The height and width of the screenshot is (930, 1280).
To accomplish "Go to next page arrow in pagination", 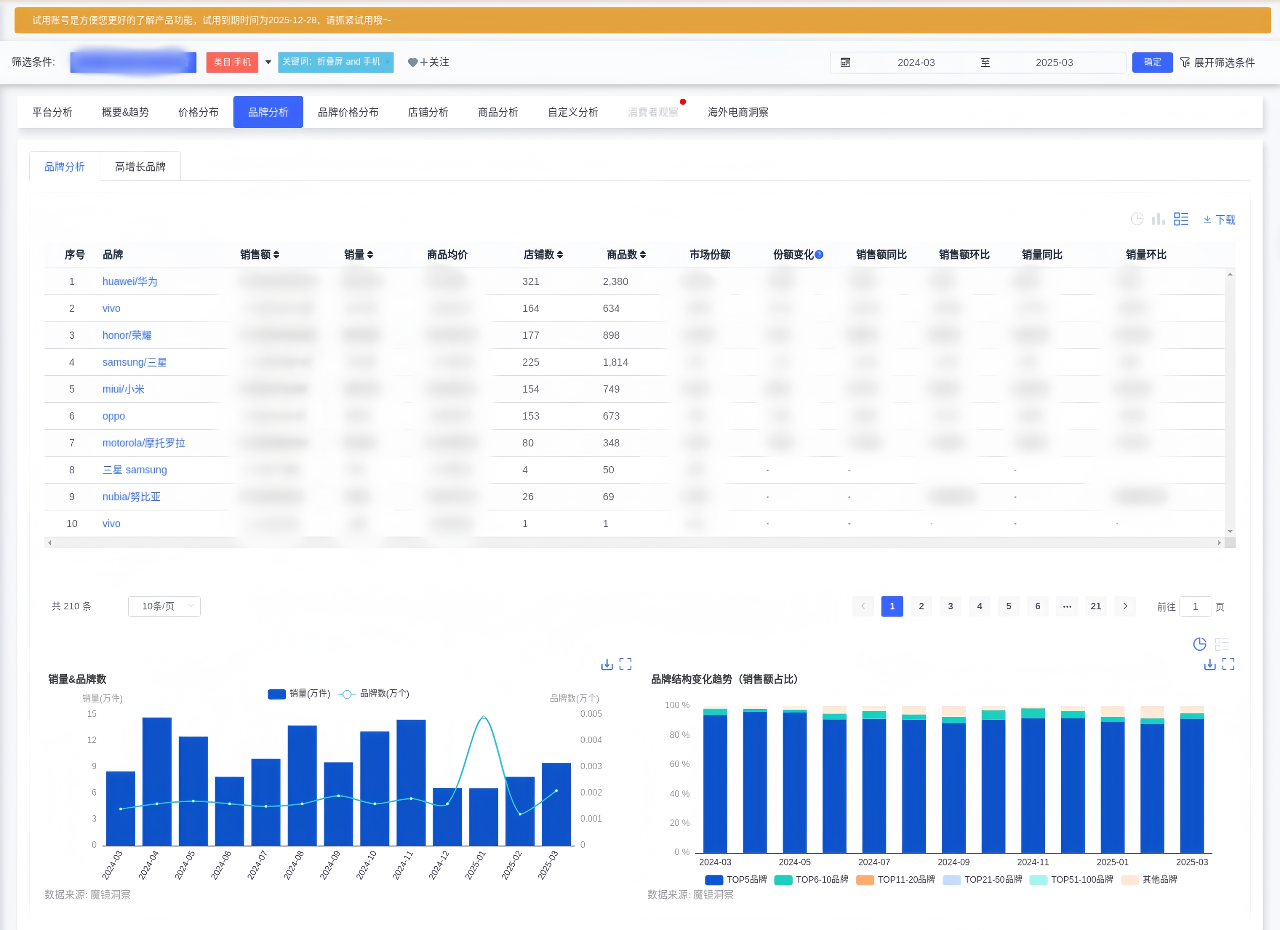I will (x=1125, y=606).
